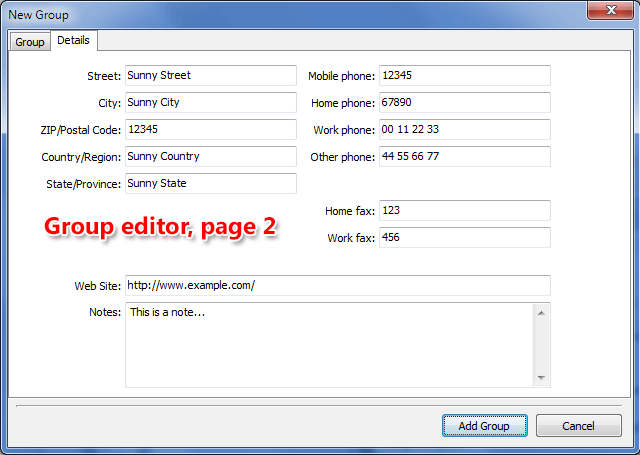Click the Home phone input field
640x455 pixels.
pyautogui.click(x=464, y=102)
